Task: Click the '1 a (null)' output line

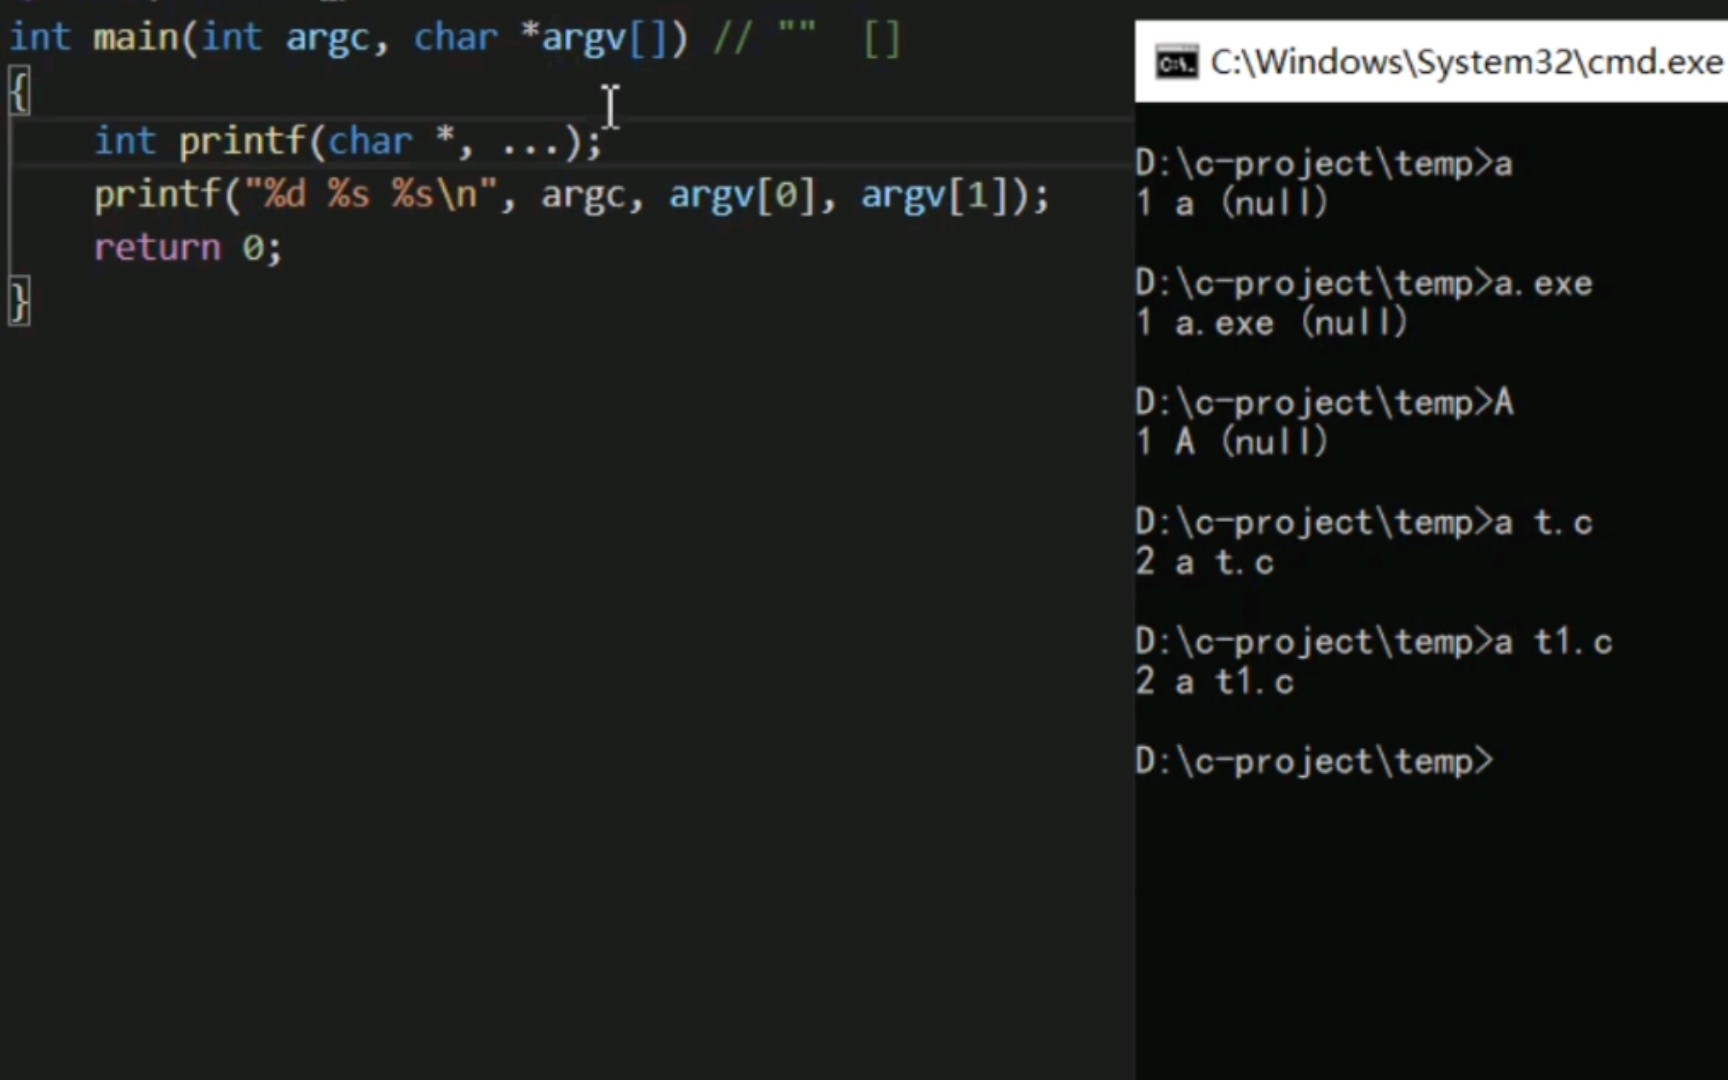Action: (x=1232, y=203)
